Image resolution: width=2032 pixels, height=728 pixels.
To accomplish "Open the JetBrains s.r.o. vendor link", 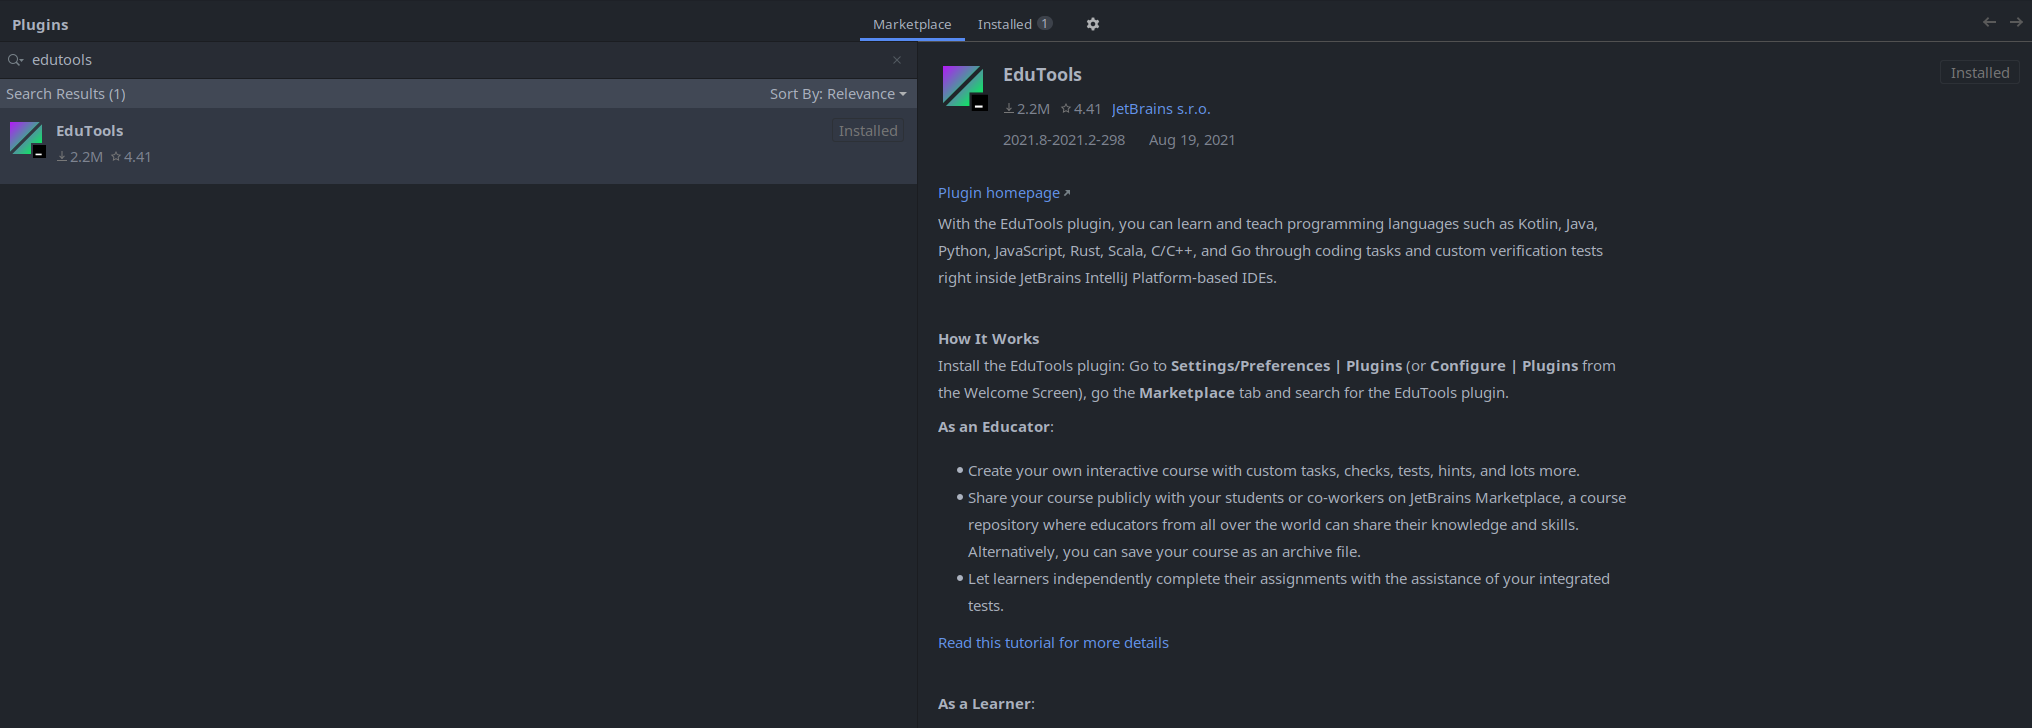I will click(x=1161, y=109).
